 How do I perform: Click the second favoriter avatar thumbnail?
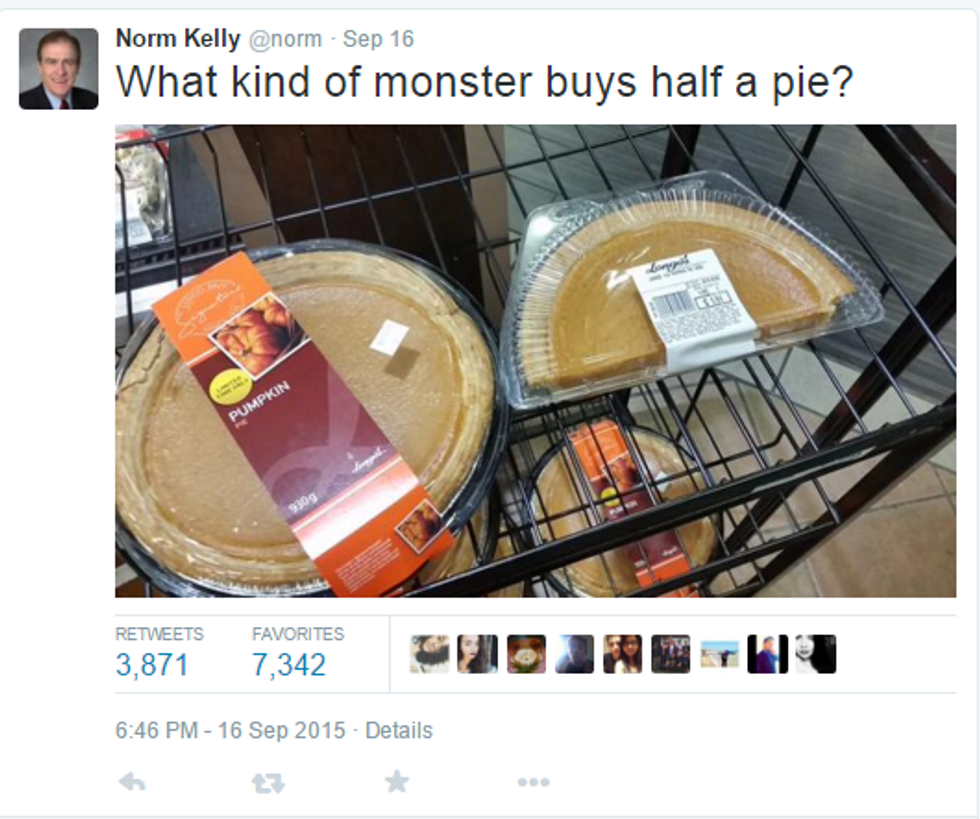478,654
